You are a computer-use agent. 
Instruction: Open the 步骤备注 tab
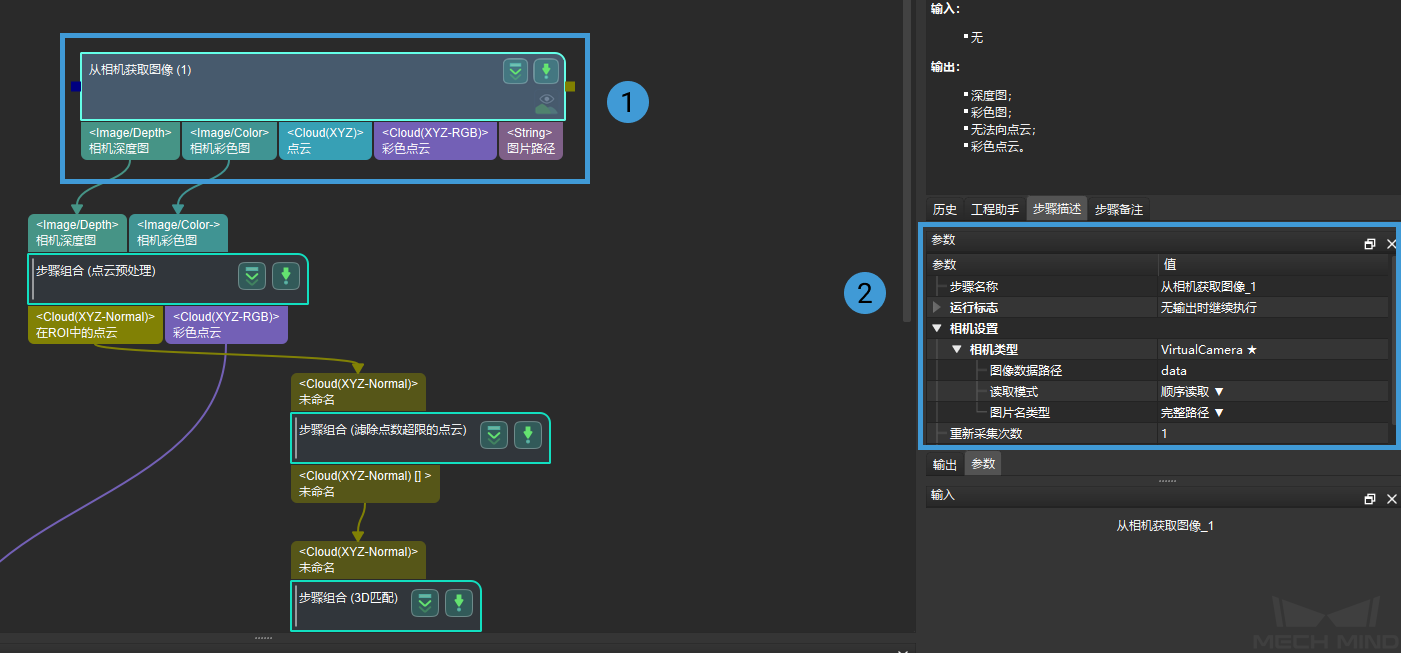[1118, 210]
